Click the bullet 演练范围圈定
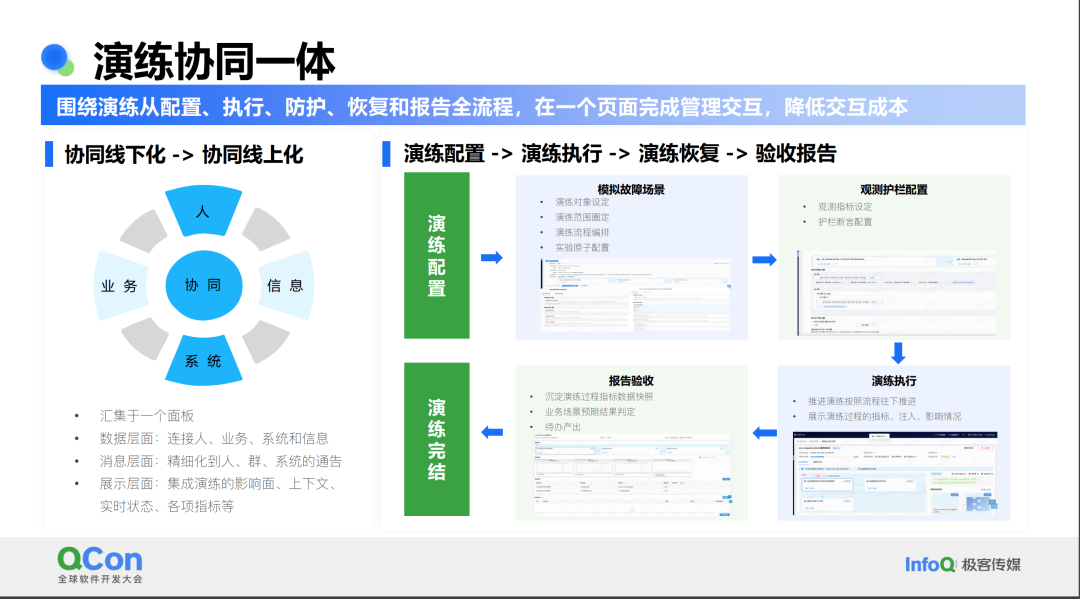Viewport: 1080px width, 599px height. point(582,217)
